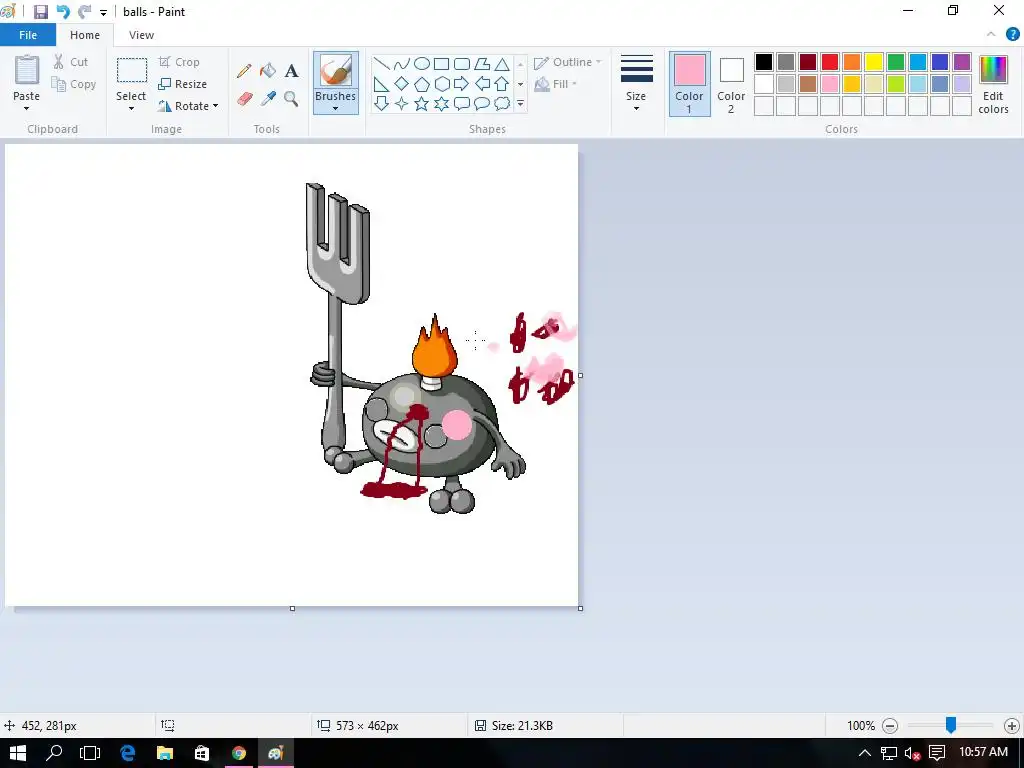Select the Magnifier tool

[291, 99]
